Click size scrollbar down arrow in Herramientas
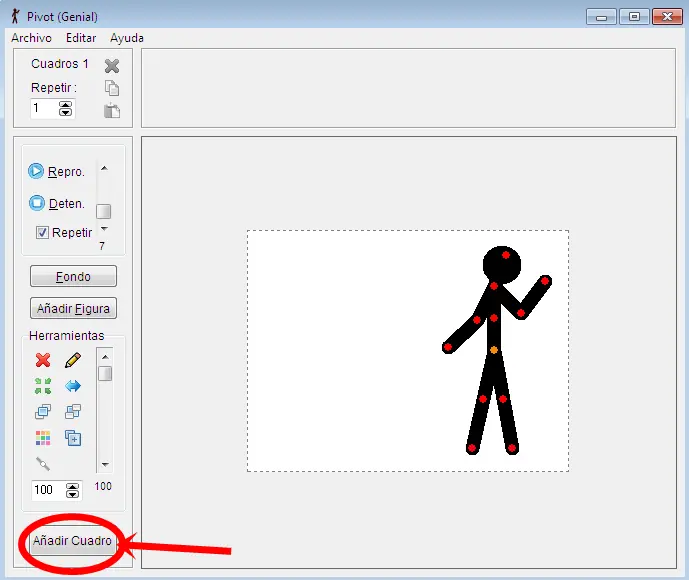 click(x=105, y=464)
